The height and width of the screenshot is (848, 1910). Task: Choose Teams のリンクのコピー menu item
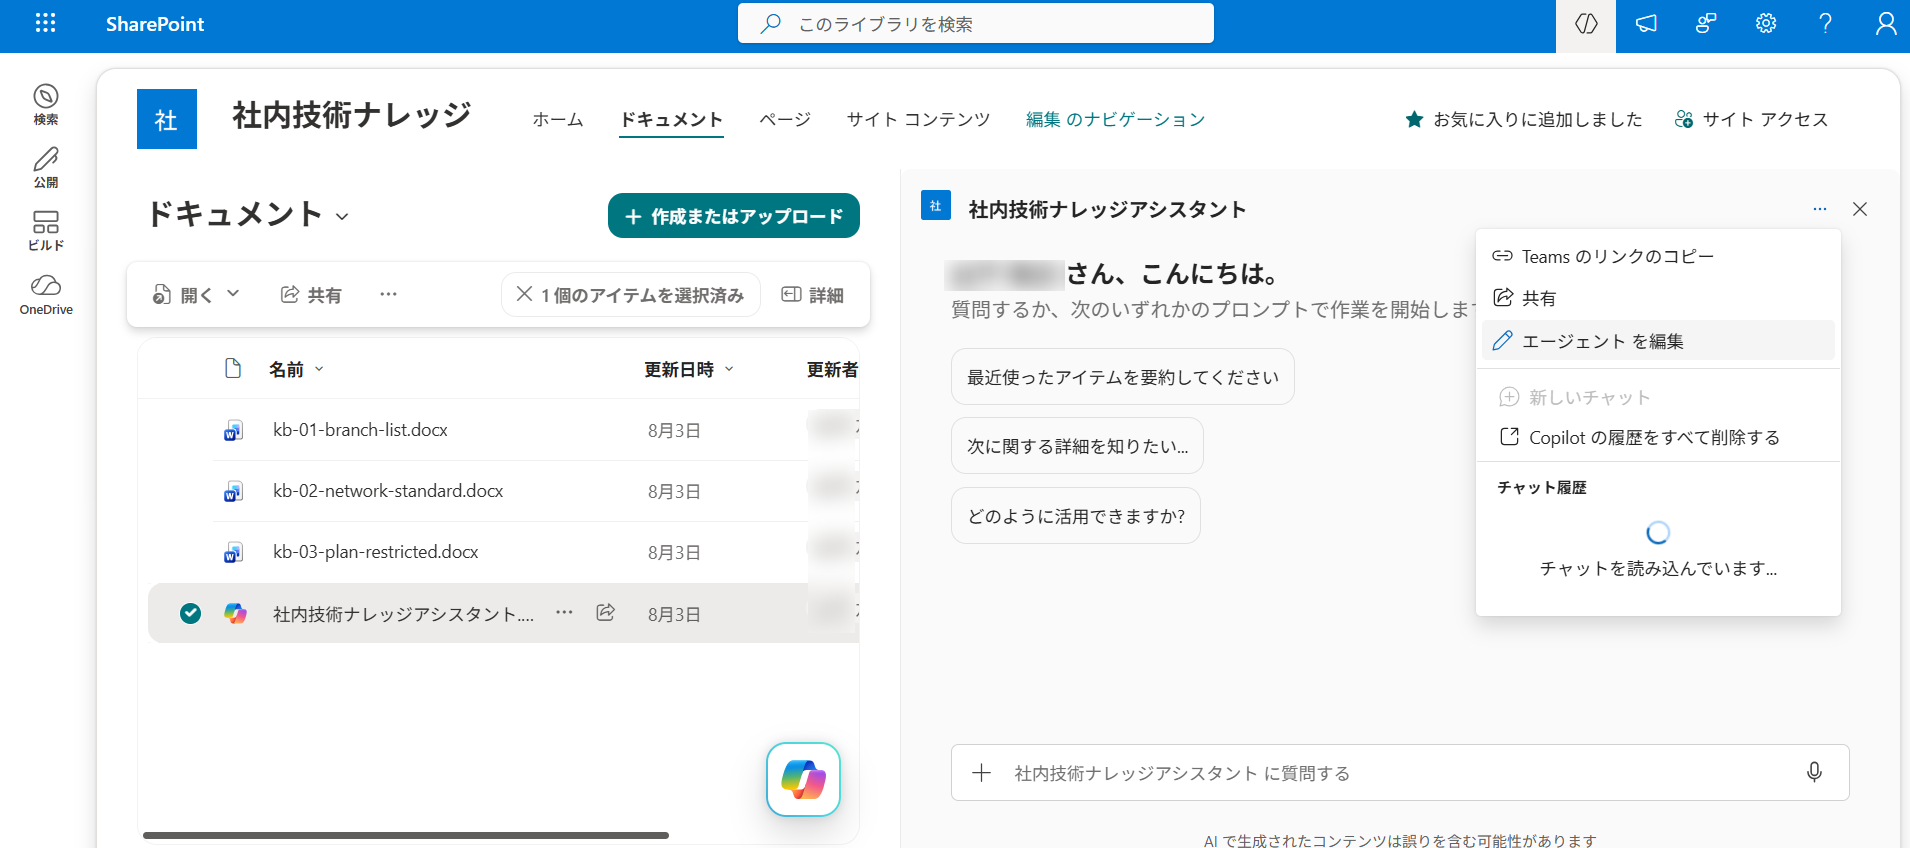tap(1658, 256)
